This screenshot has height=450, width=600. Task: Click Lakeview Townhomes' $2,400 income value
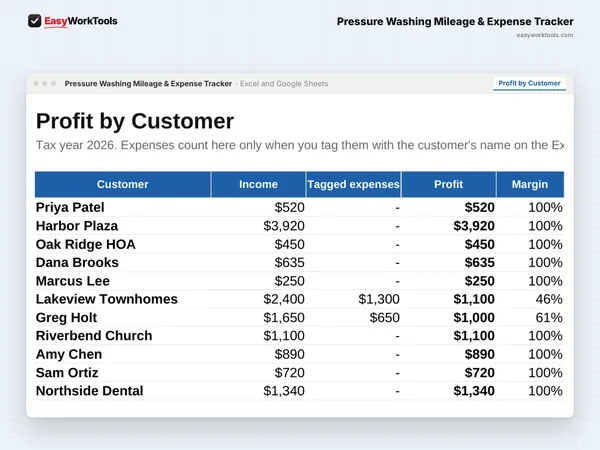(x=284, y=299)
